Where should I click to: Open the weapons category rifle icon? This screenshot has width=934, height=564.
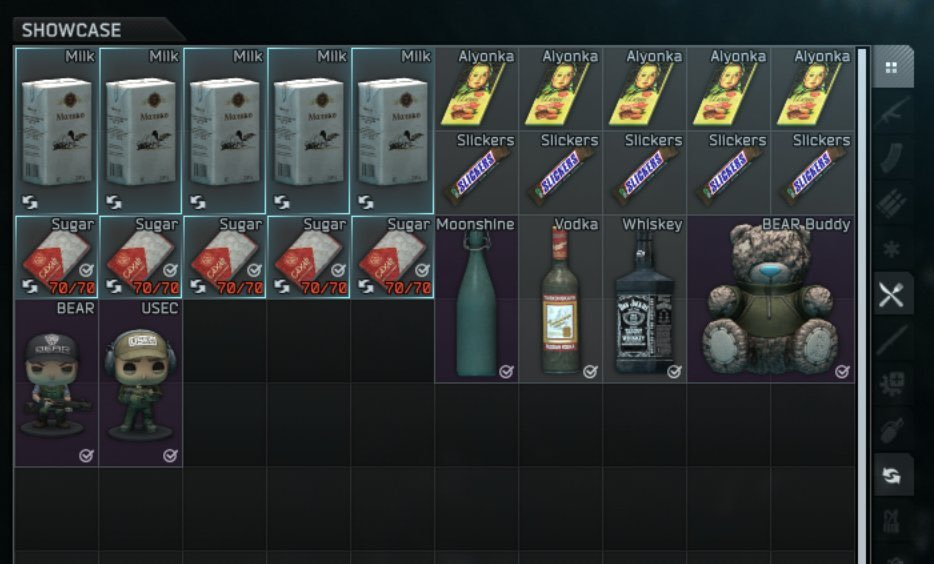tap(892, 111)
